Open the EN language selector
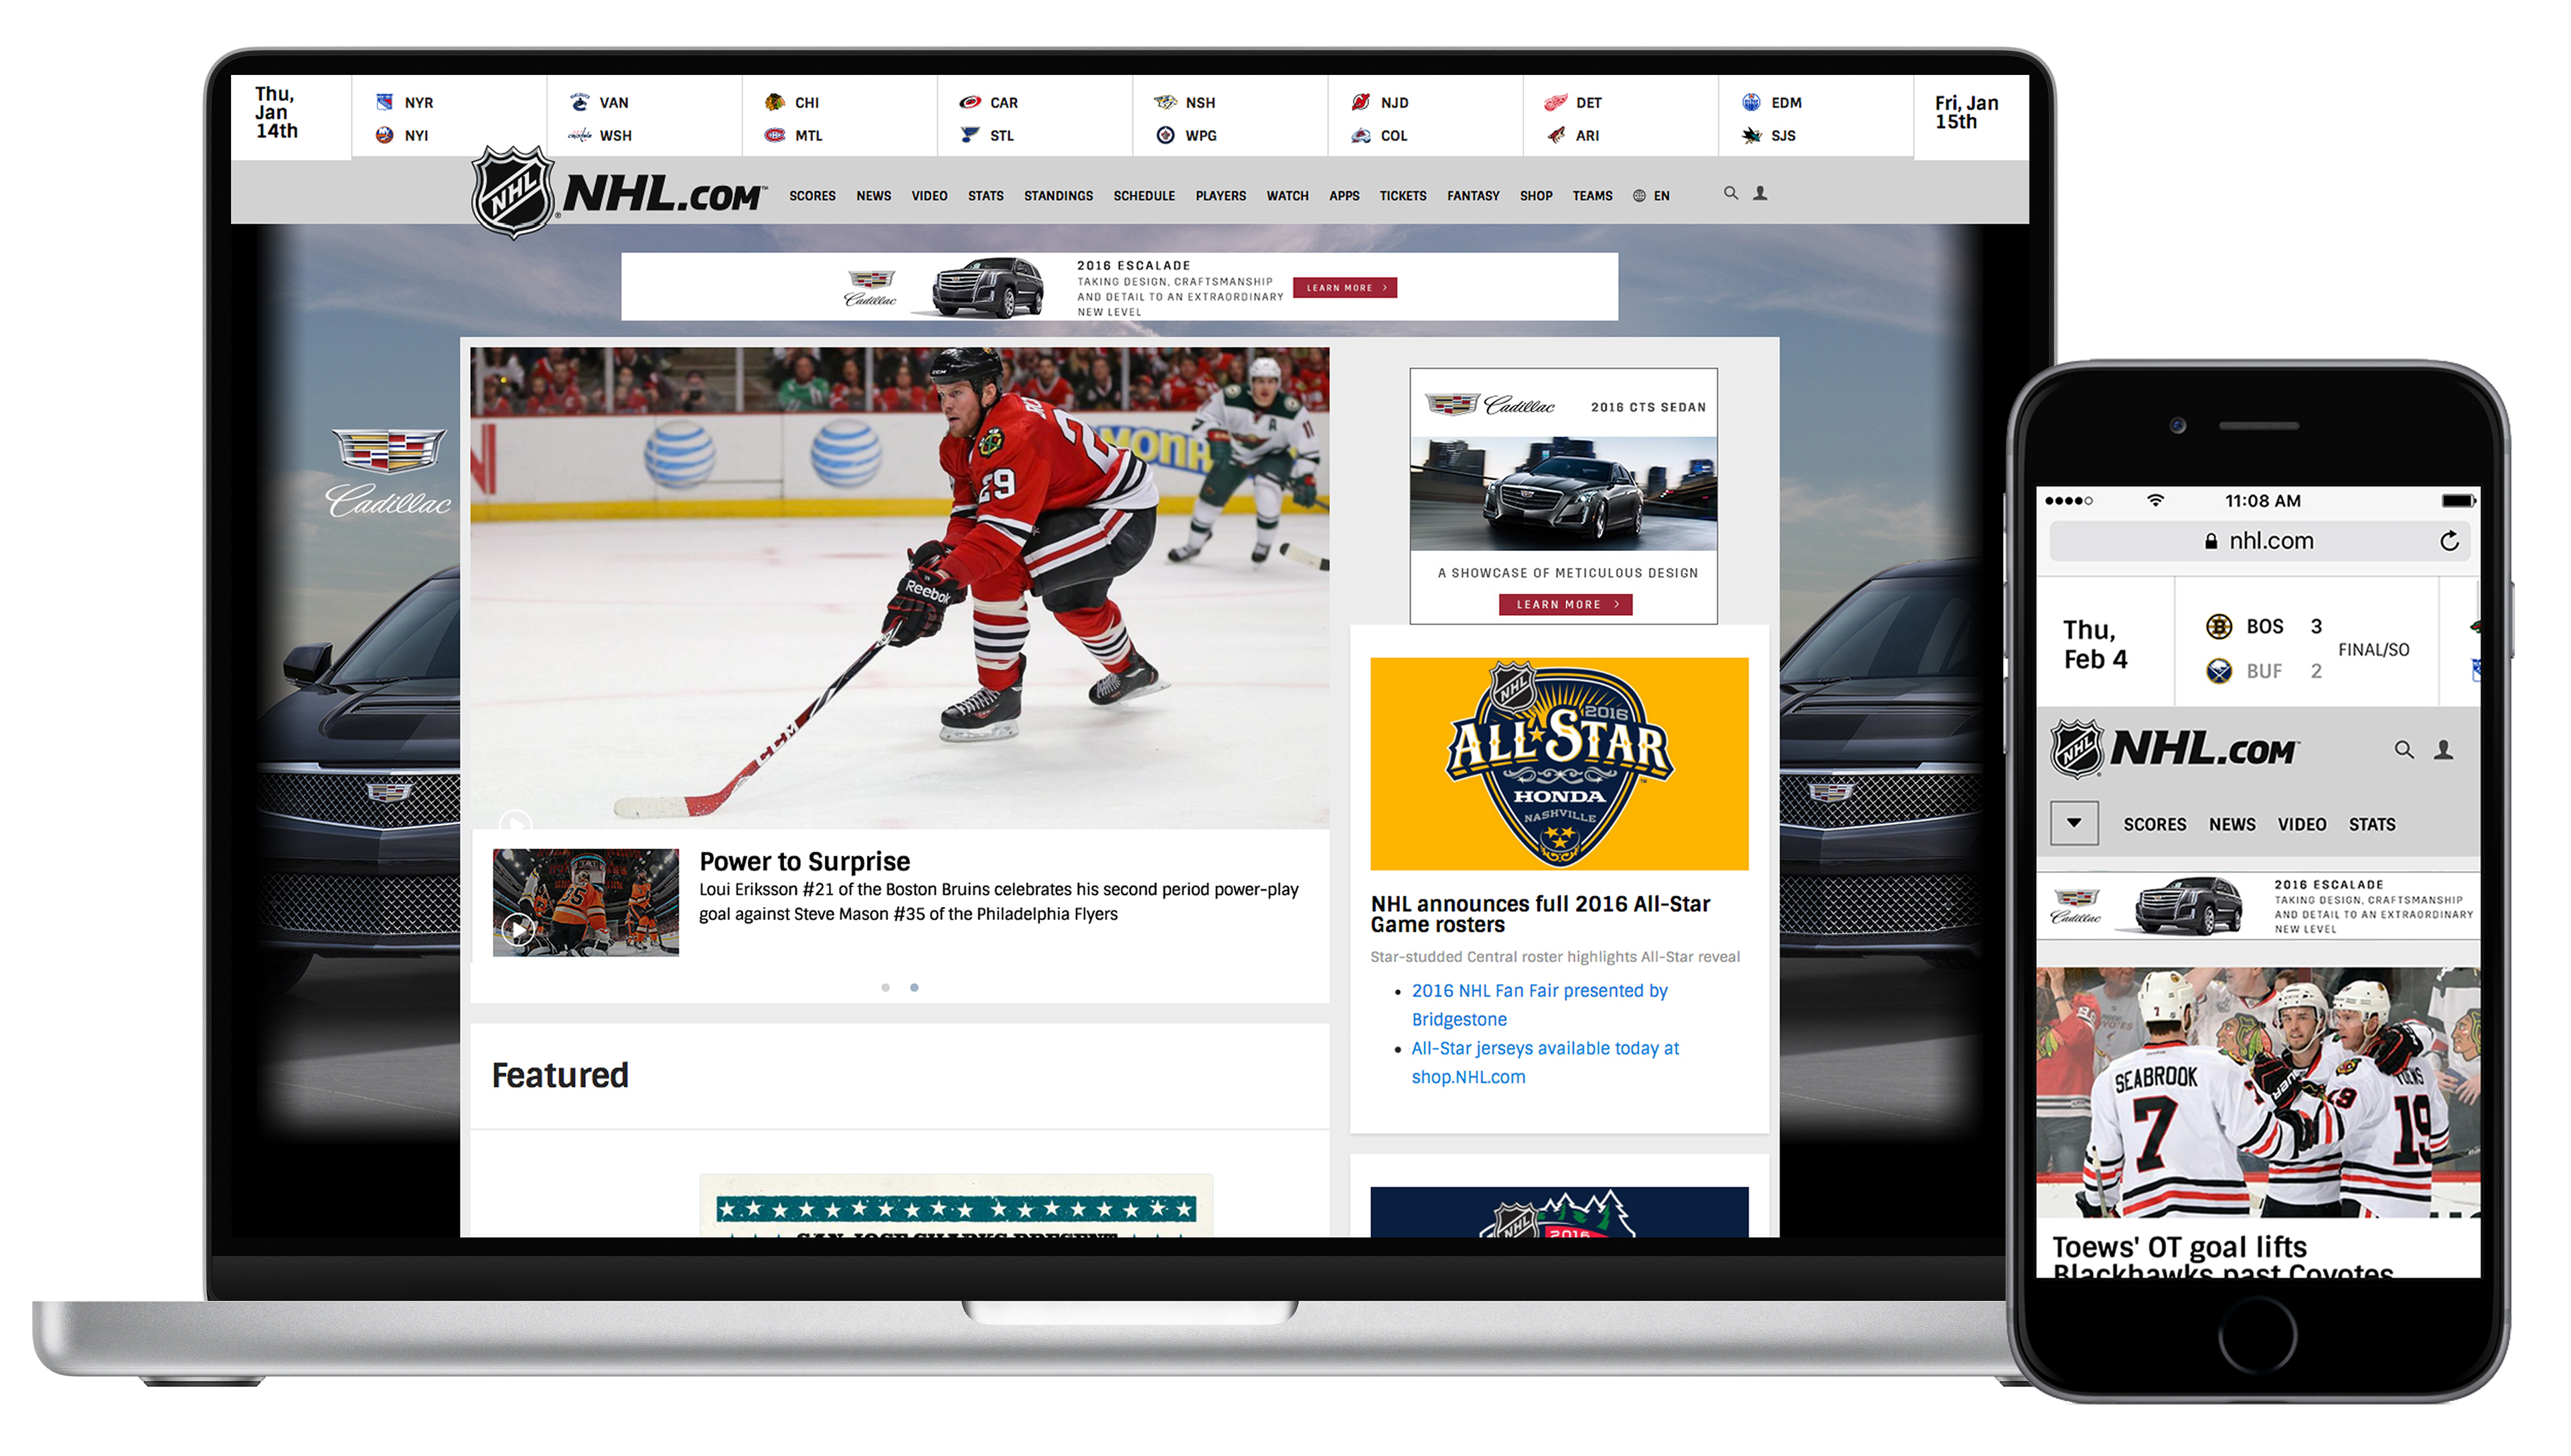 (1661, 196)
